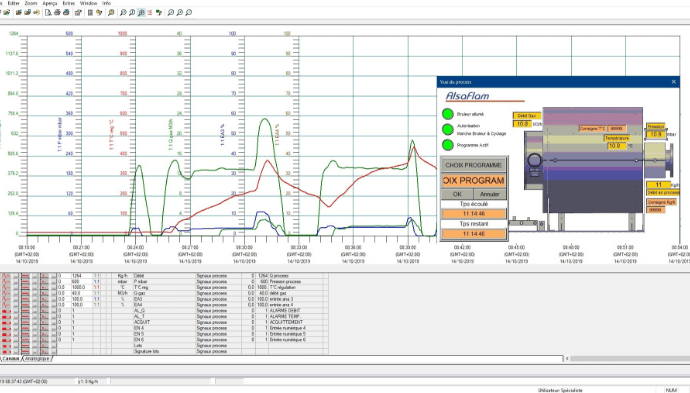Select the highlighted zoom magnifier tool
This screenshot has height=393, width=690.
[x=141, y=12]
